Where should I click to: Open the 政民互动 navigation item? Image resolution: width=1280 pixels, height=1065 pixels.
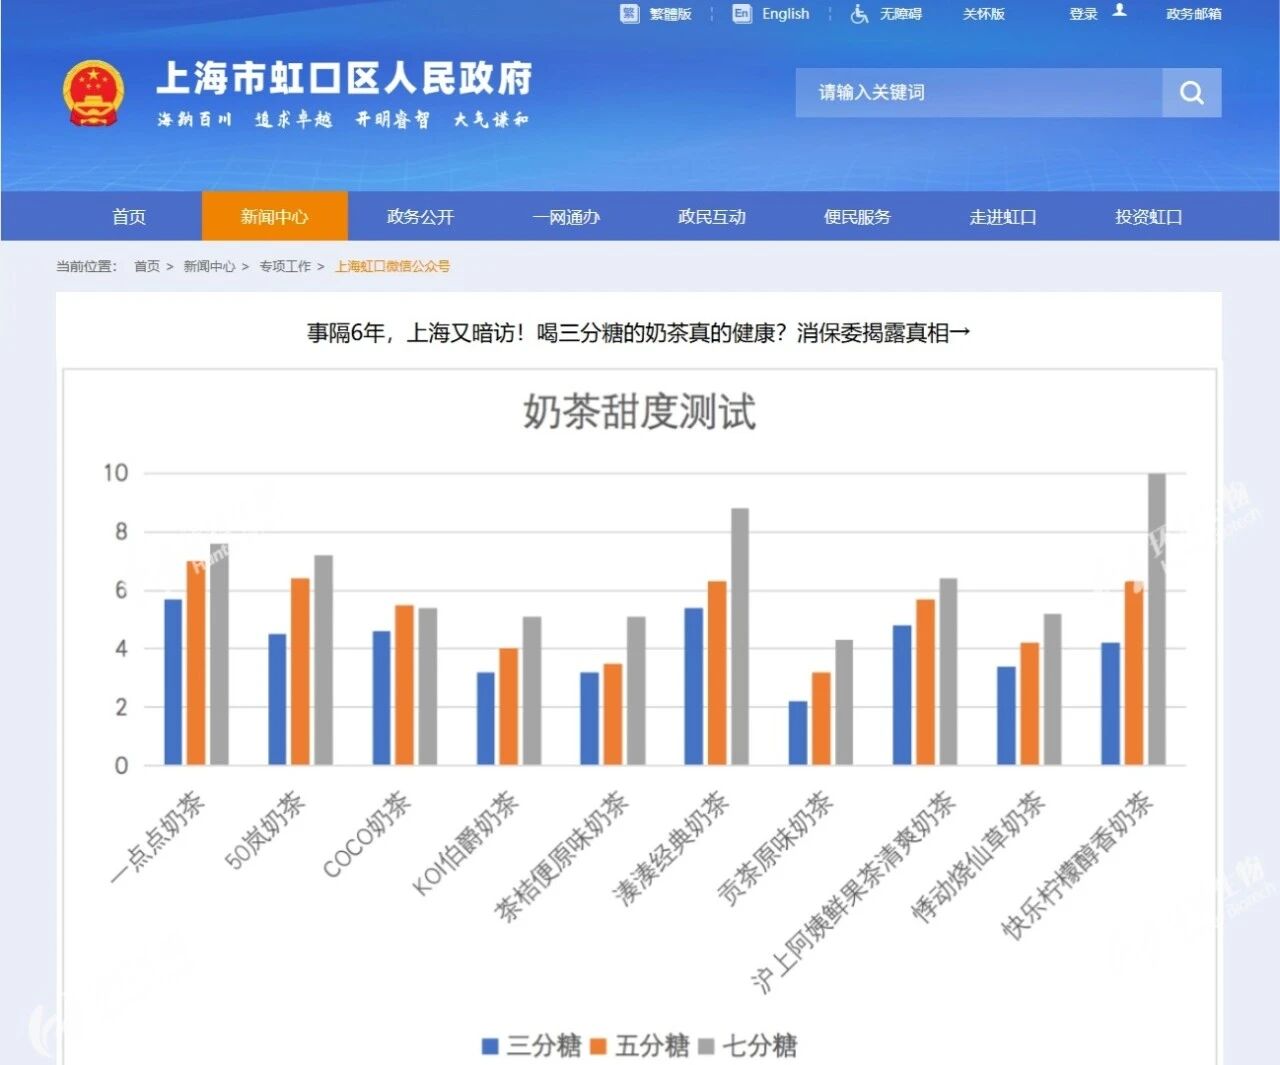pyautogui.click(x=712, y=216)
